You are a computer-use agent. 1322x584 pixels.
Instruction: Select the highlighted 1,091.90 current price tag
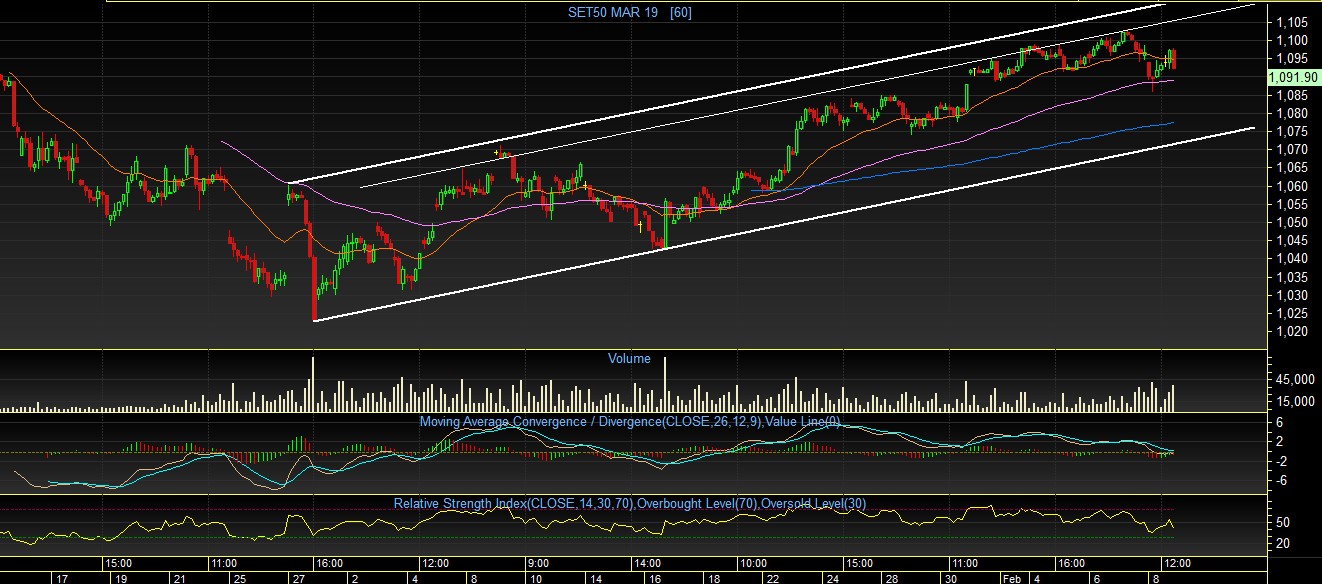pyautogui.click(x=1293, y=77)
